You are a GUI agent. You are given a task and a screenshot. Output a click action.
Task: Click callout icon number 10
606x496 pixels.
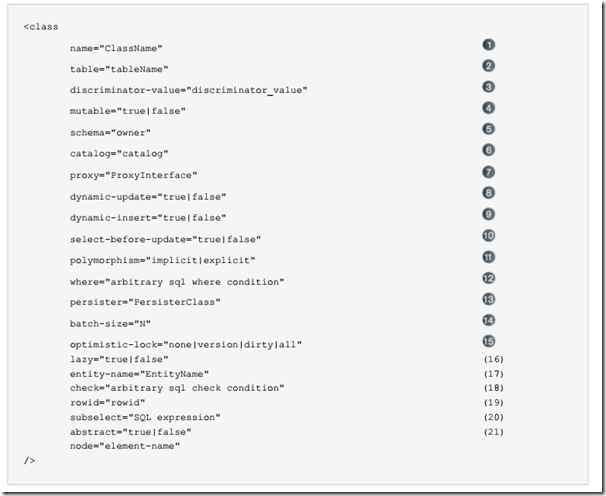489,235
